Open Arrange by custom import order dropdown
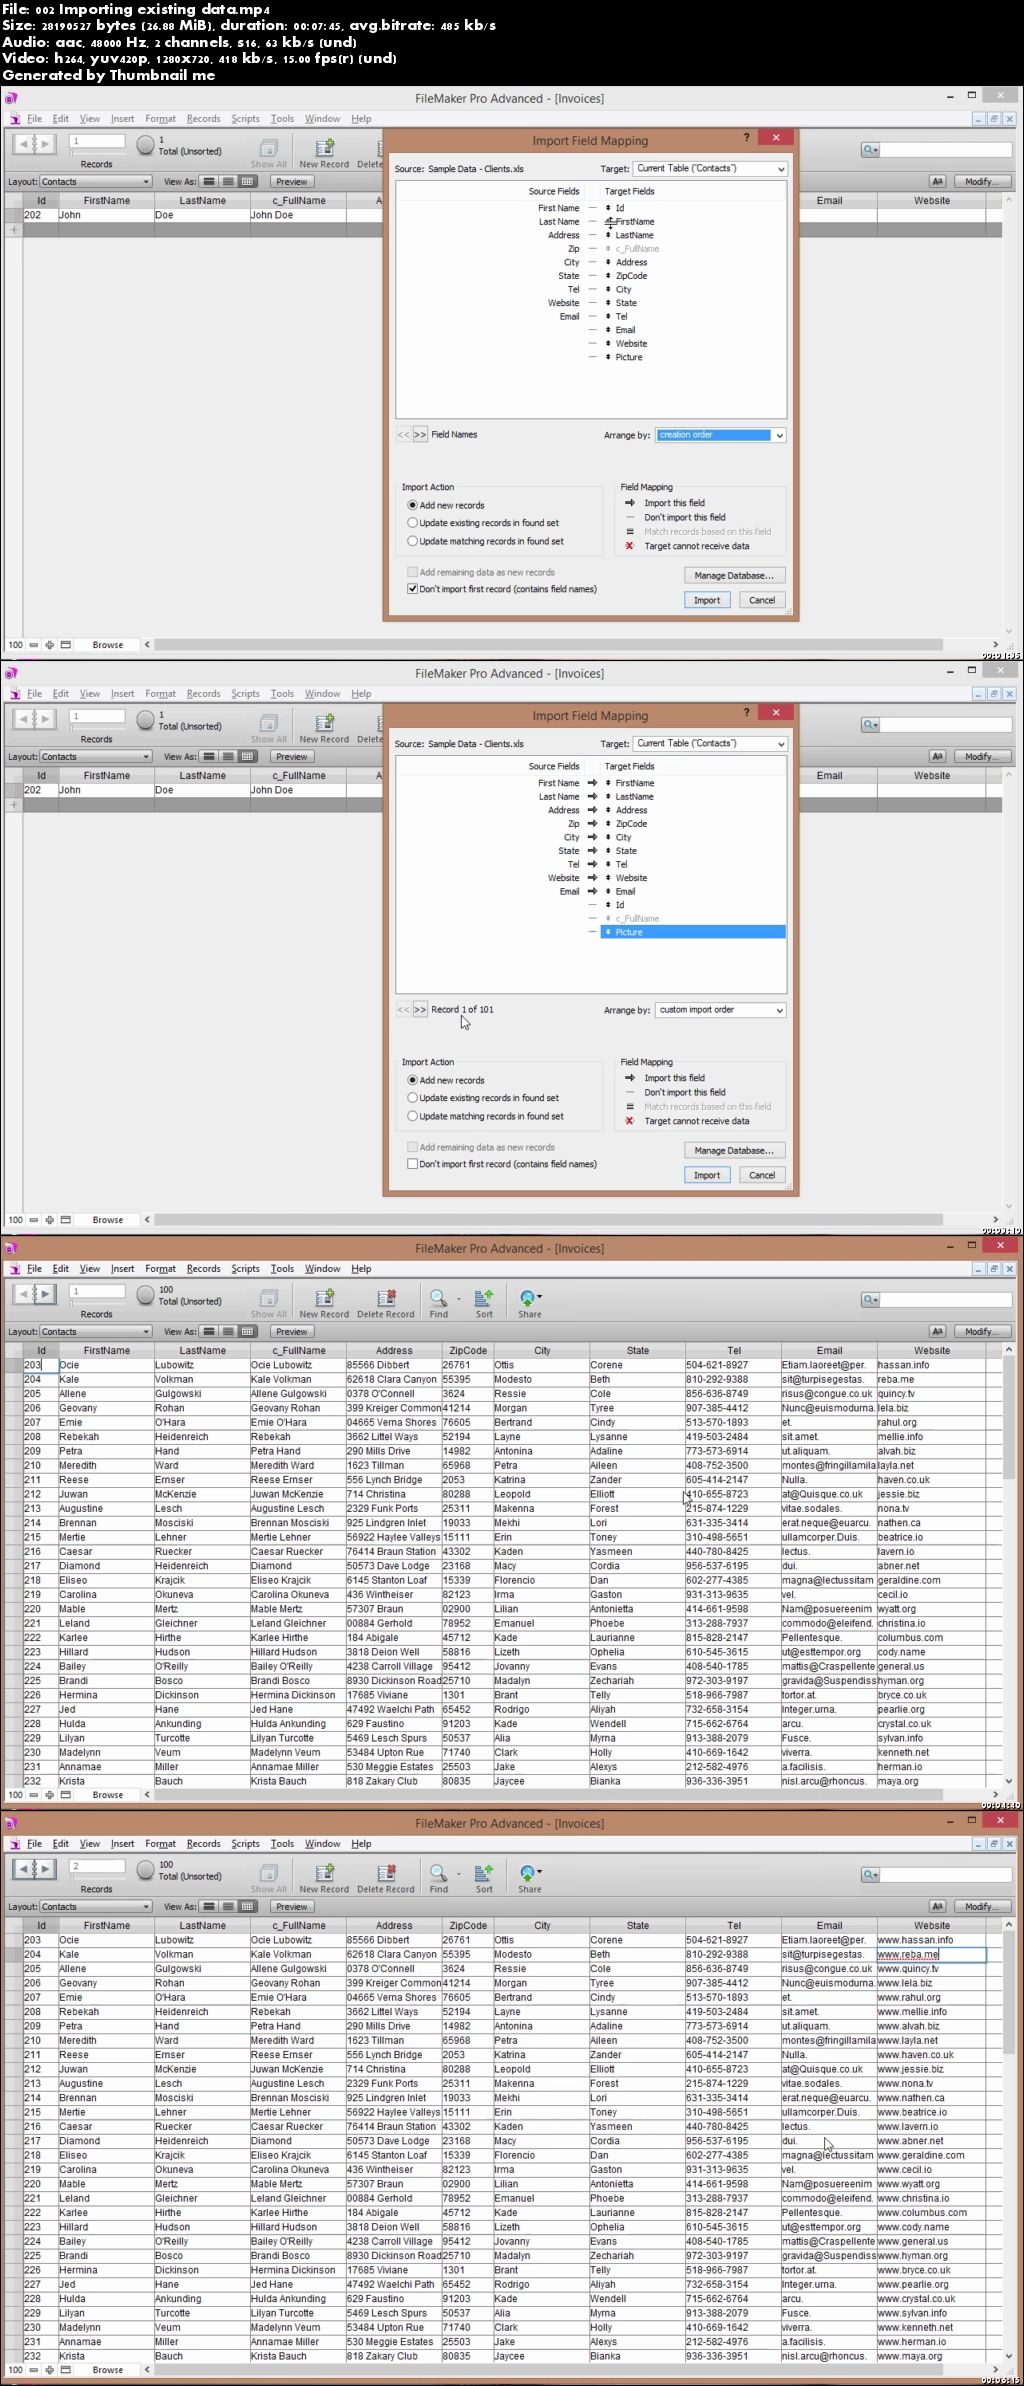This screenshot has width=1024, height=2386. point(721,1010)
